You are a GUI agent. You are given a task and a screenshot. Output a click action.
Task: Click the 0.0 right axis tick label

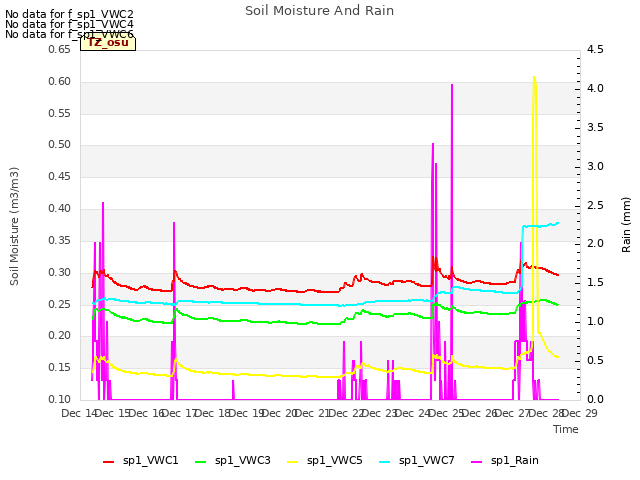pos(595,399)
